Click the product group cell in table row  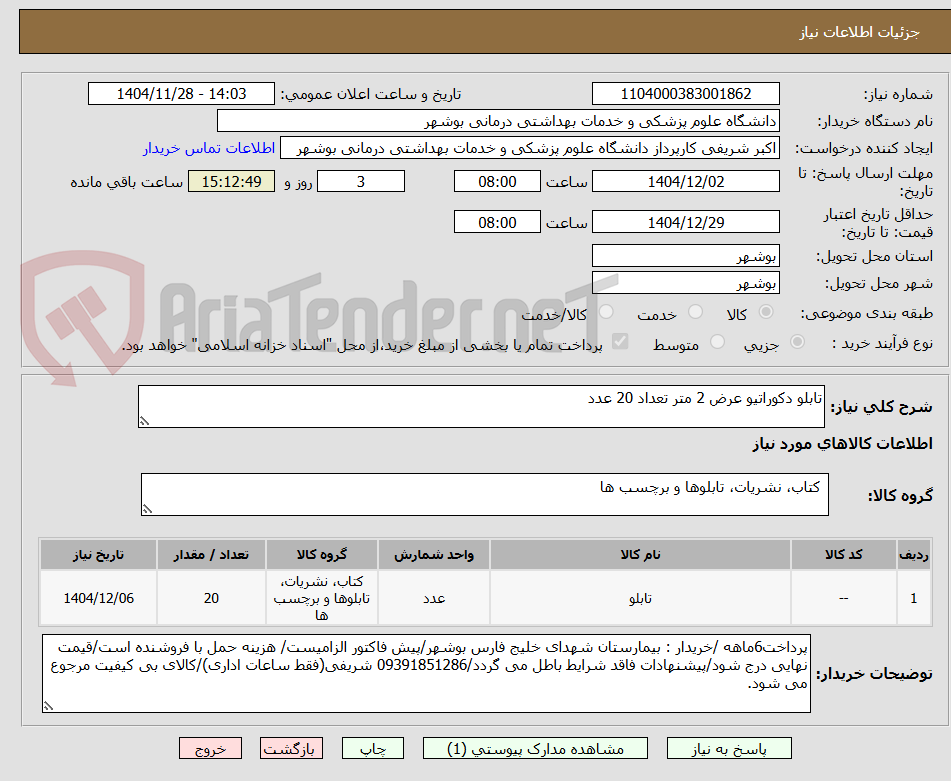321,598
